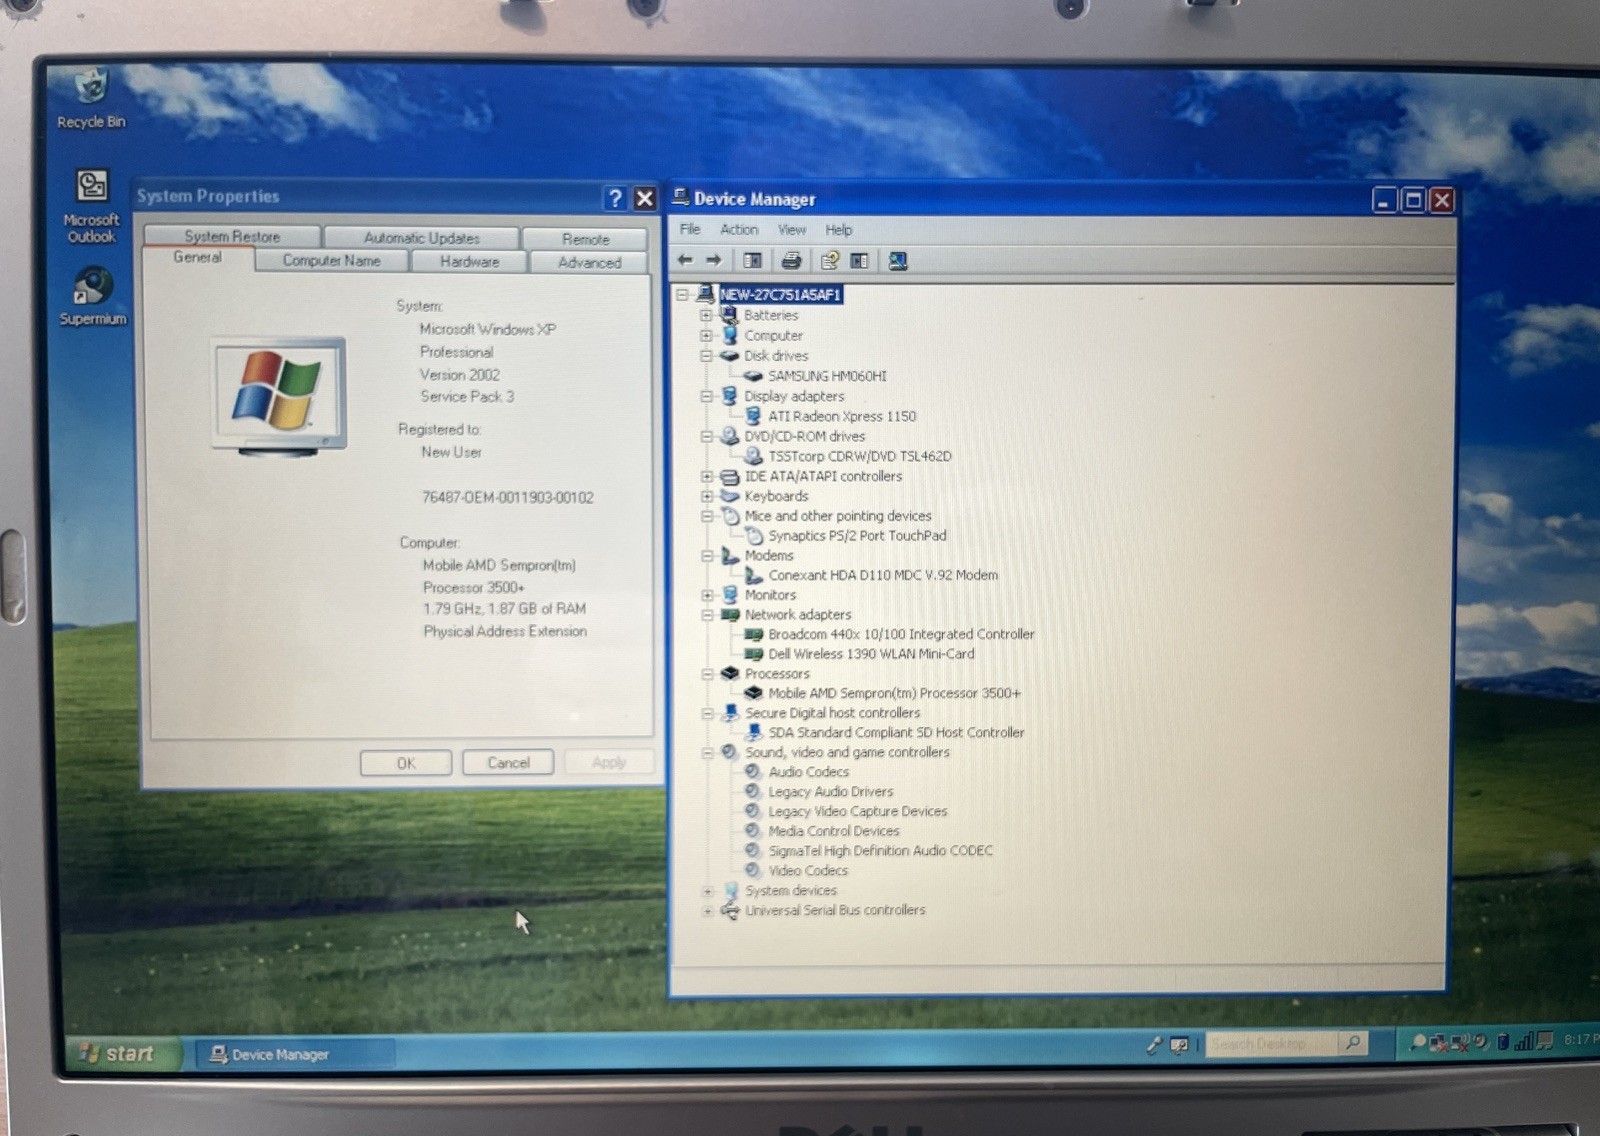
Task: Open the Action menu in Device Manager
Action: [739, 229]
